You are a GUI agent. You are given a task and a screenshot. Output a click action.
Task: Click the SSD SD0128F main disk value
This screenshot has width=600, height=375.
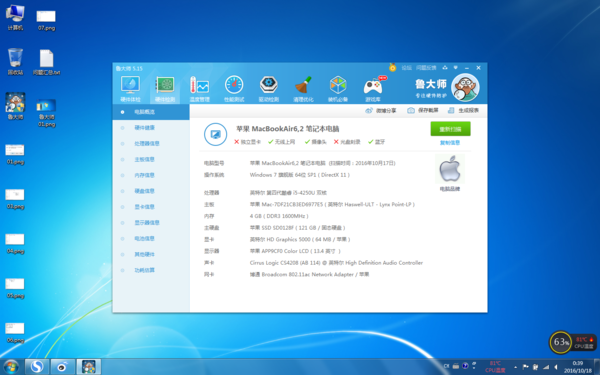[297, 228]
